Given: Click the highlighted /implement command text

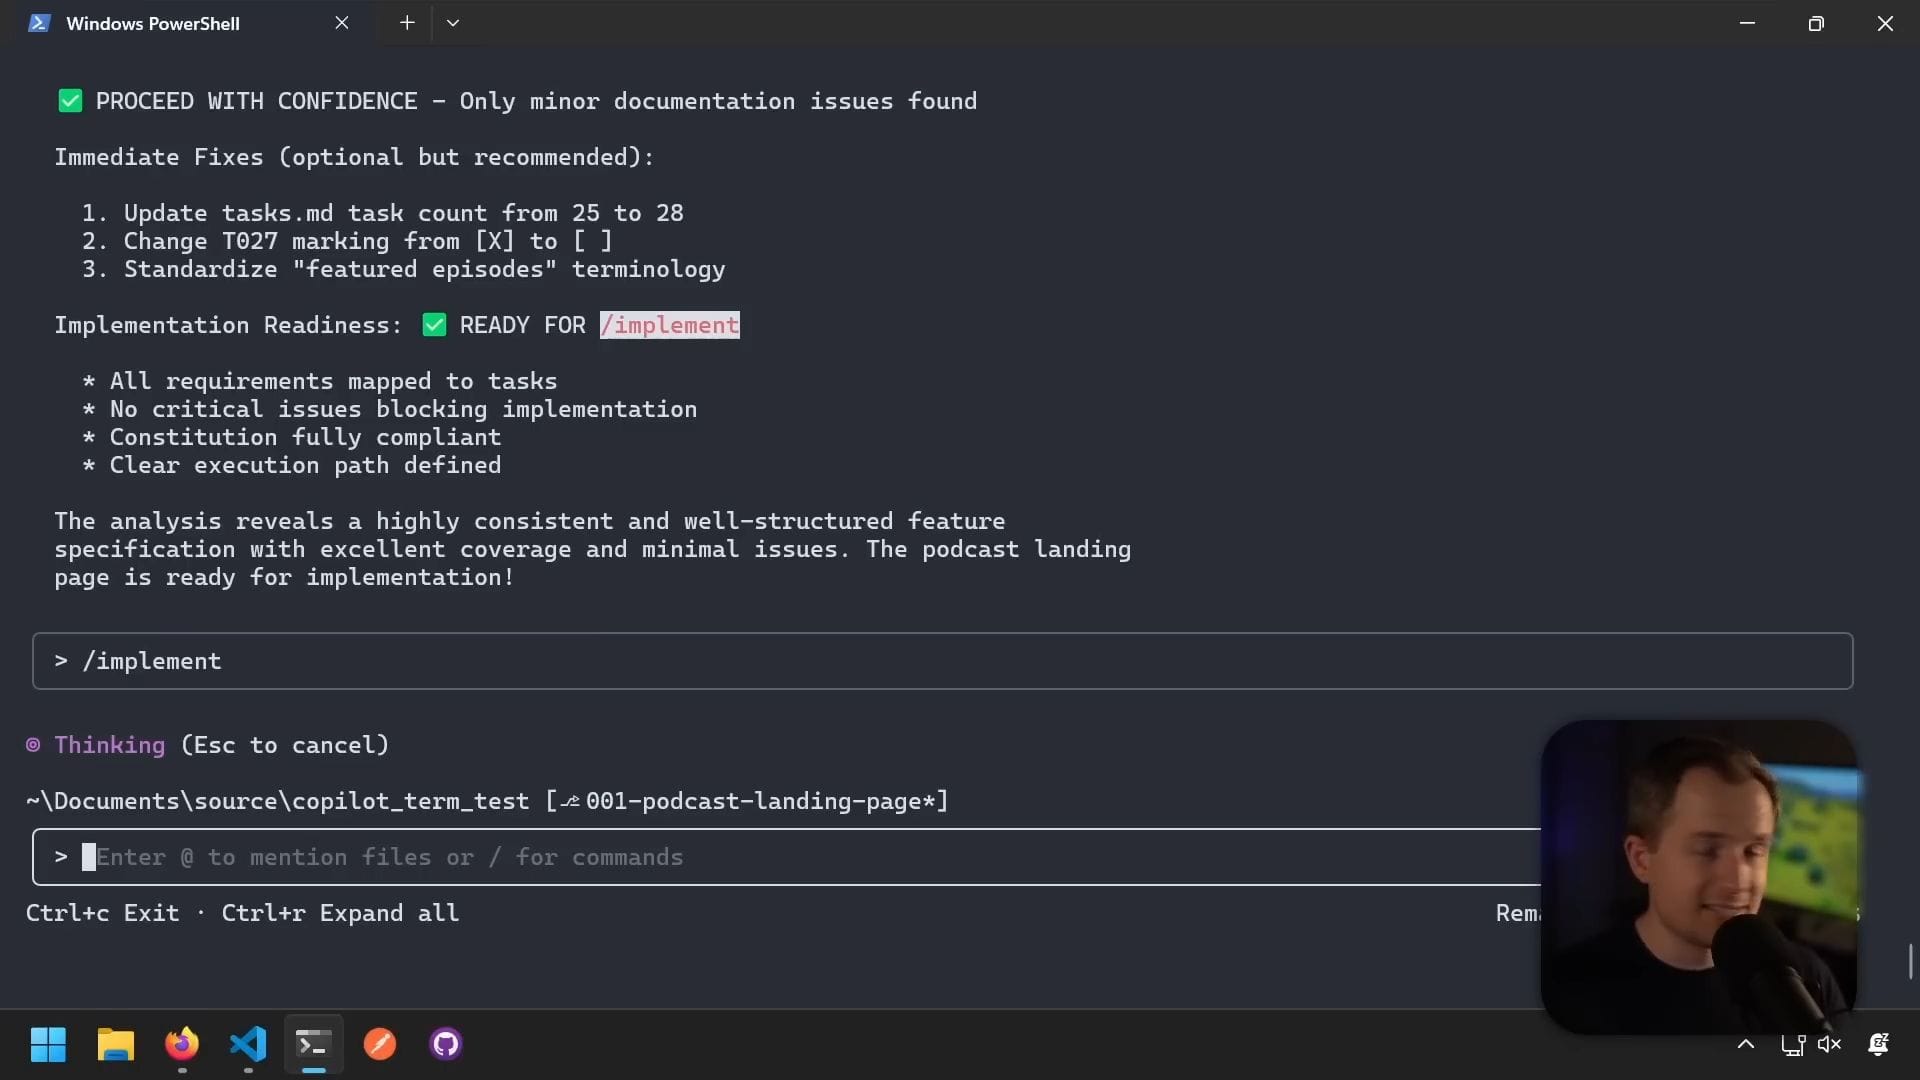Looking at the screenshot, I should pos(669,325).
